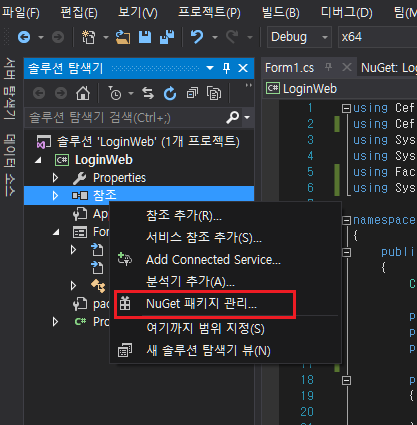This screenshot has height=425, width=417.
Task: Pin the Form1.cs tab
Action: click(x=328, y=67)
